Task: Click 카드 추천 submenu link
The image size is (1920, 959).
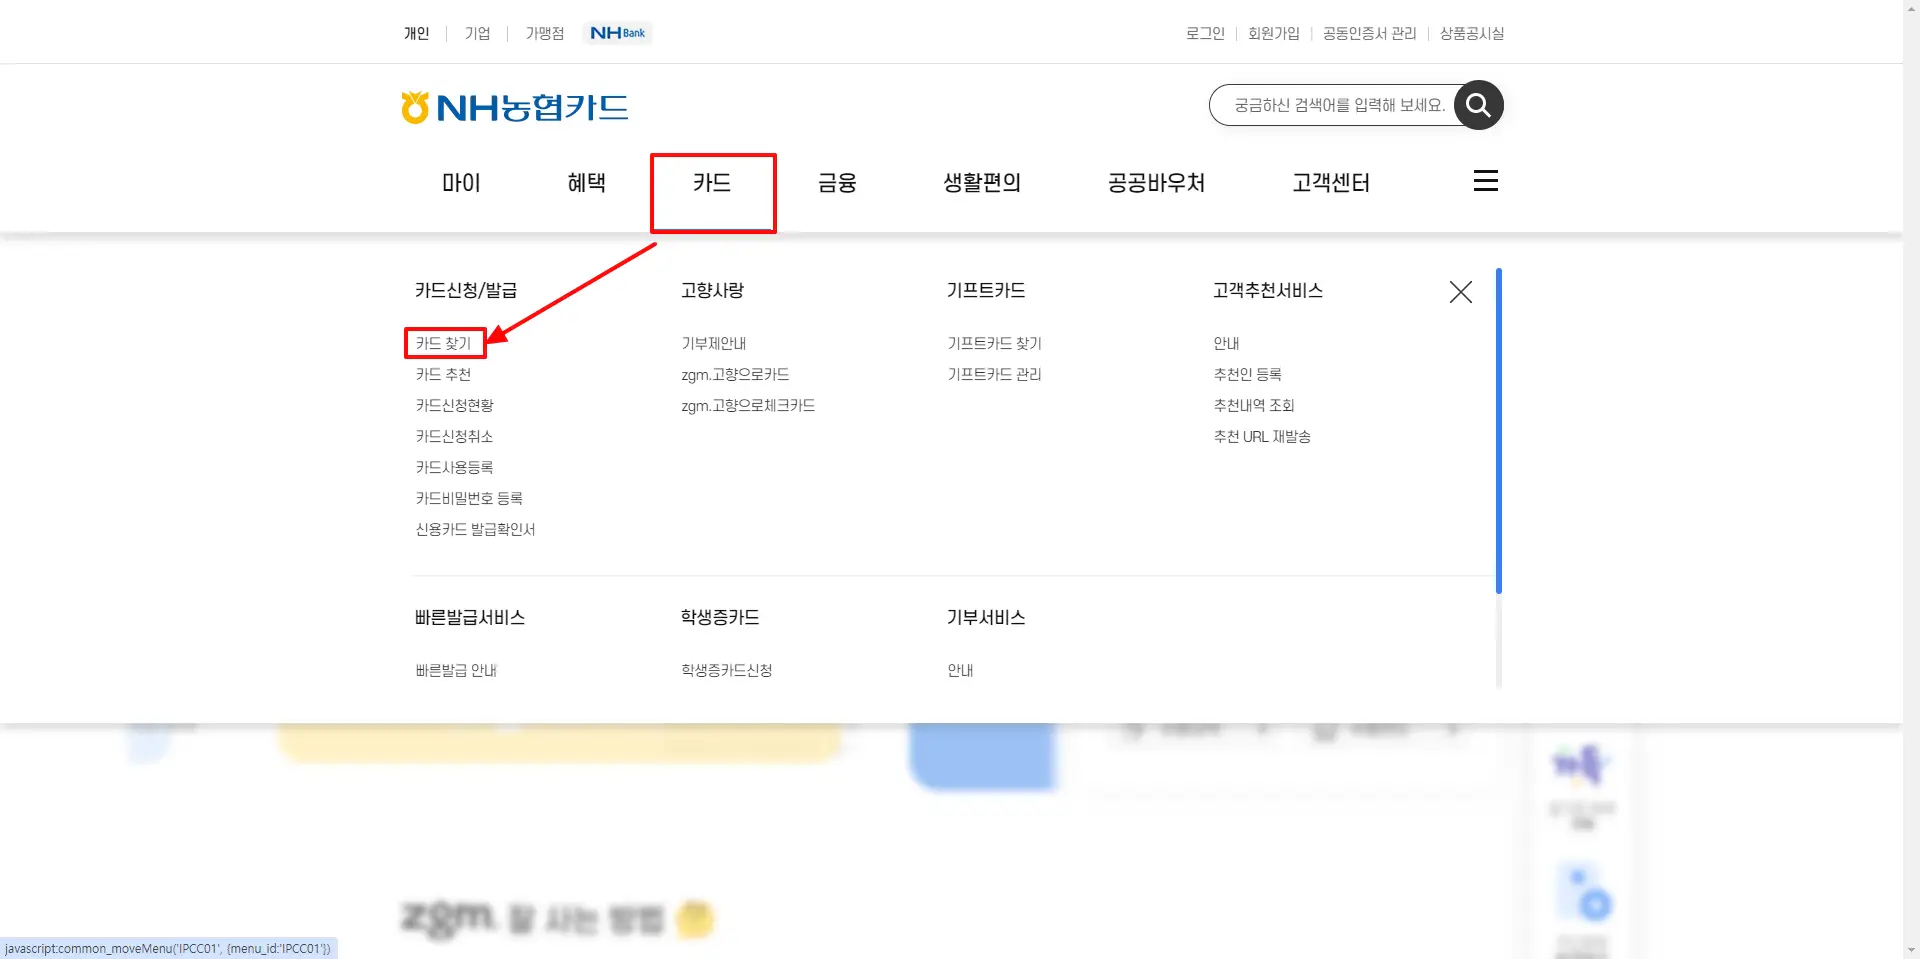Action: point(443,374)
